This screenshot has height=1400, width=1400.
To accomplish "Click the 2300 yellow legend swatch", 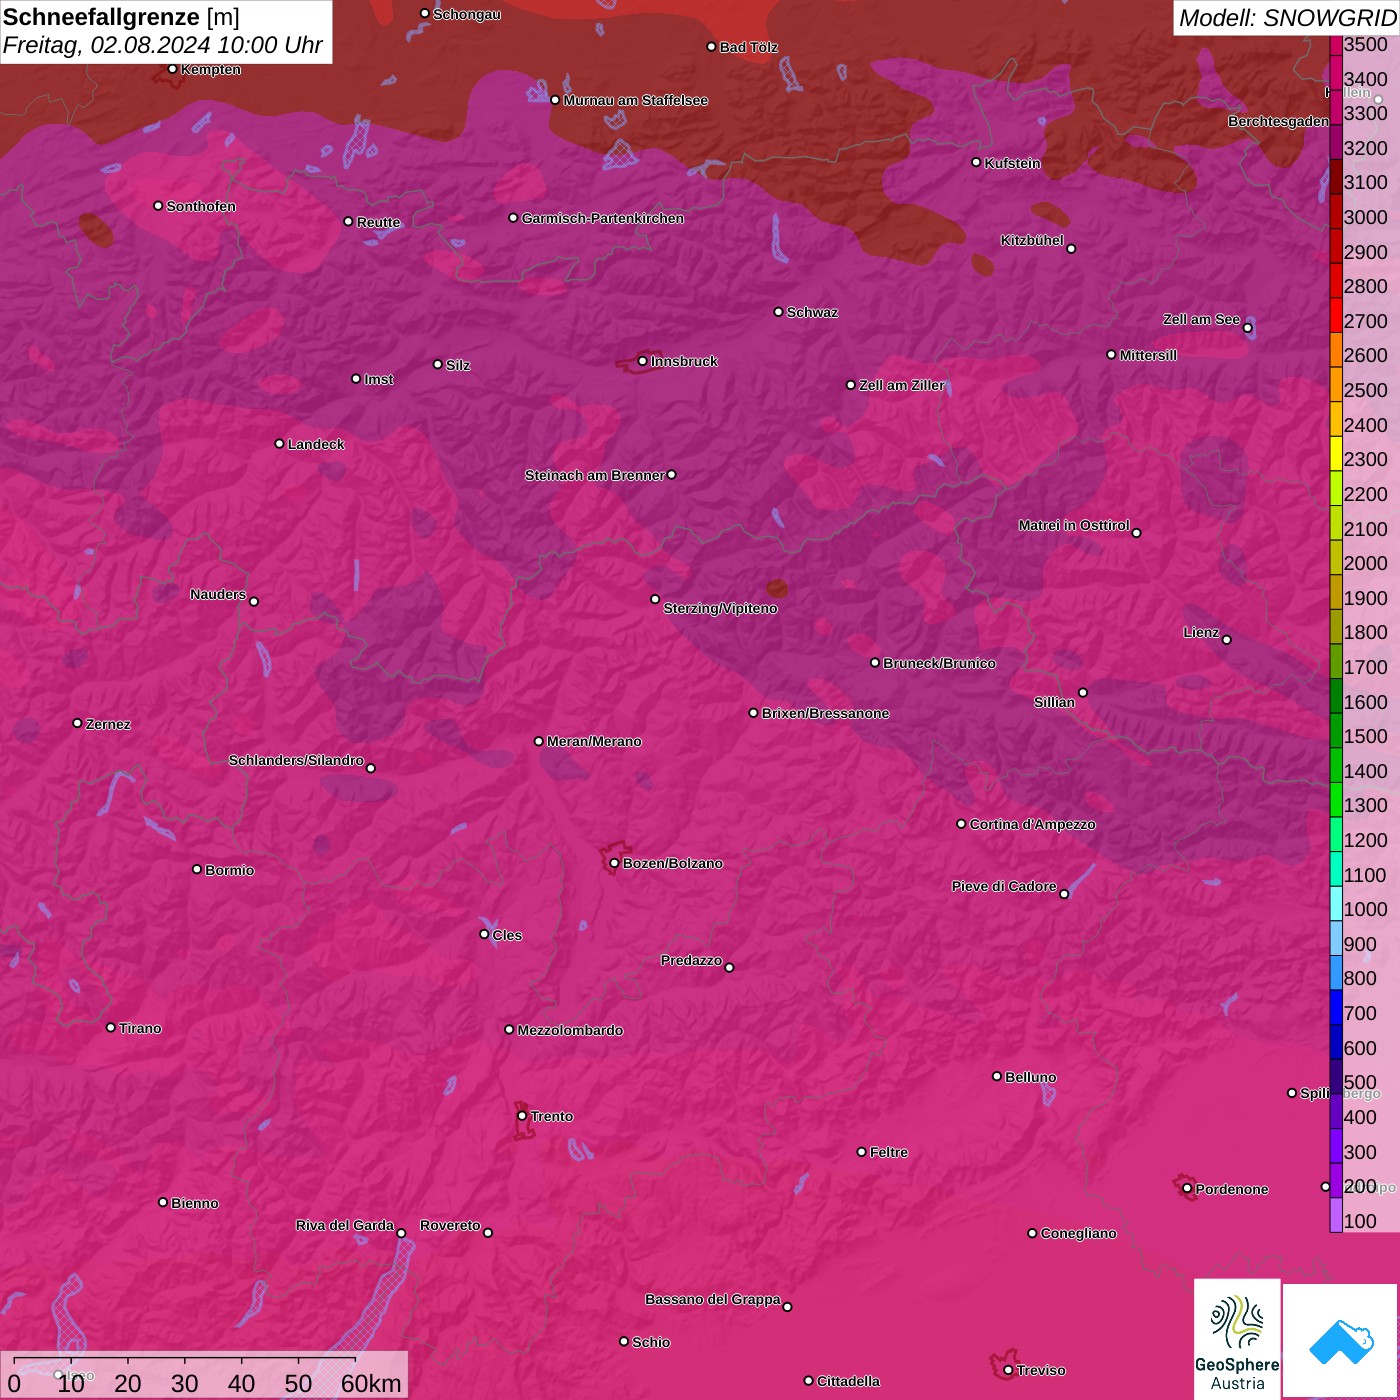I will click(x=1335, y=453).
